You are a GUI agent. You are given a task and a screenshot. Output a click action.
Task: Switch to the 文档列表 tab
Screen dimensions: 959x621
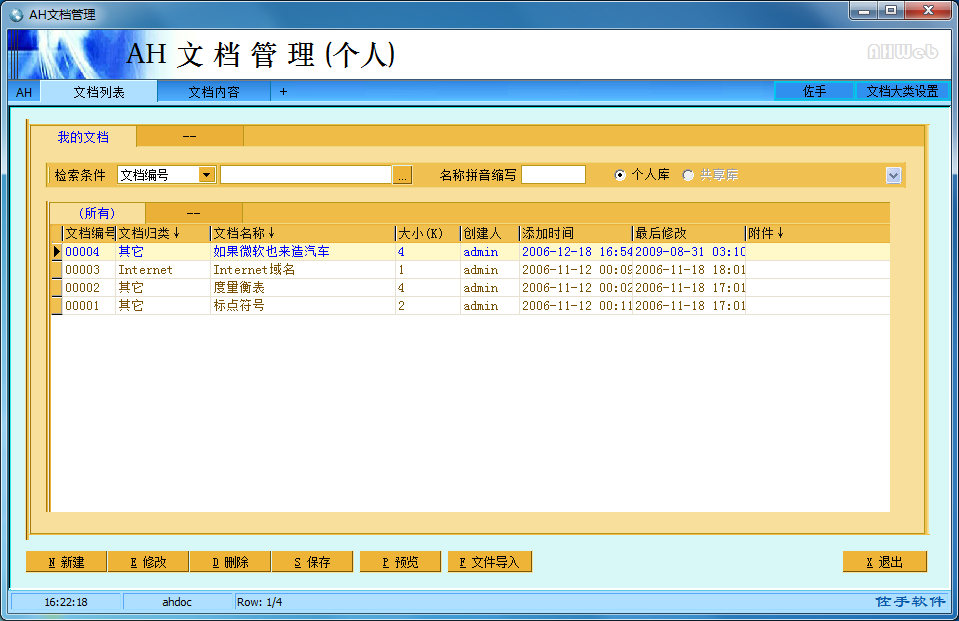click(98, 92)
